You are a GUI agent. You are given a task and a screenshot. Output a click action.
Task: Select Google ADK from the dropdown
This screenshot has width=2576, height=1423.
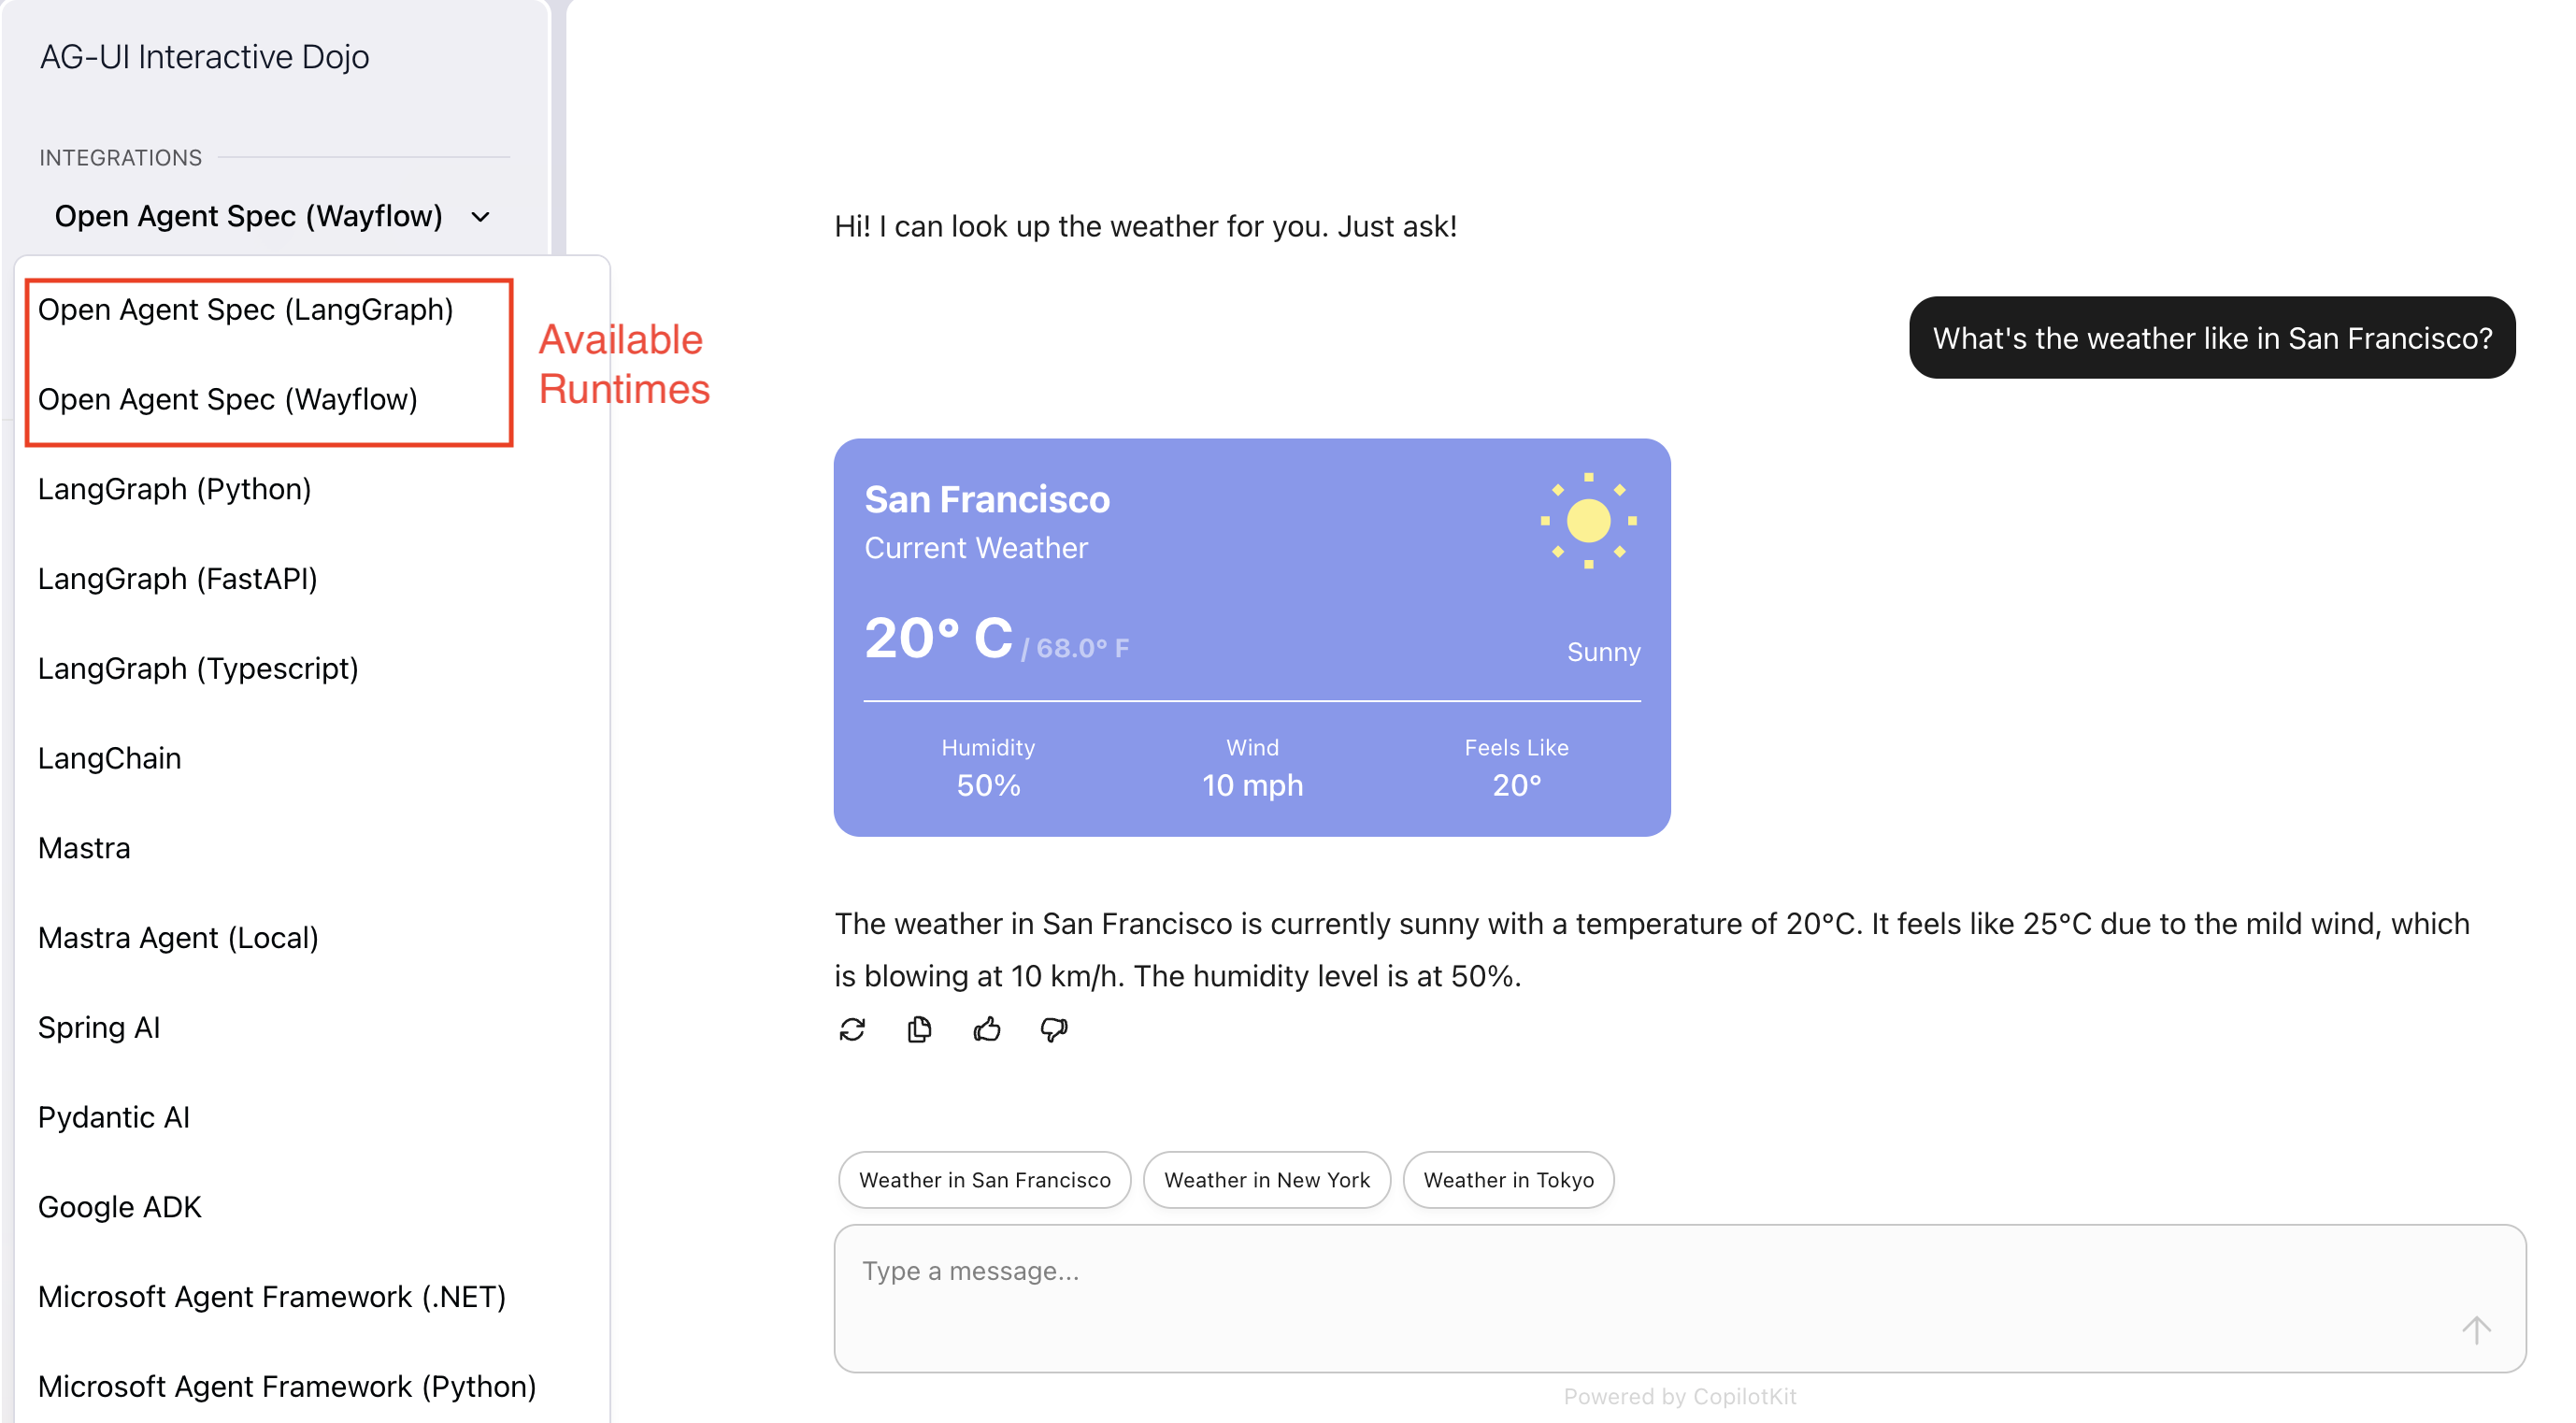click(x=120, y=1207)
